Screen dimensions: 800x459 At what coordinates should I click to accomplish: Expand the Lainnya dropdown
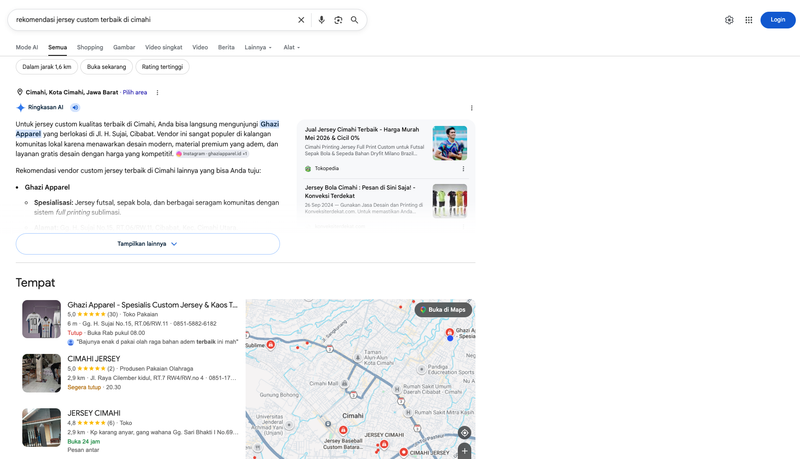pyautogui.click(x=258, y=47)
